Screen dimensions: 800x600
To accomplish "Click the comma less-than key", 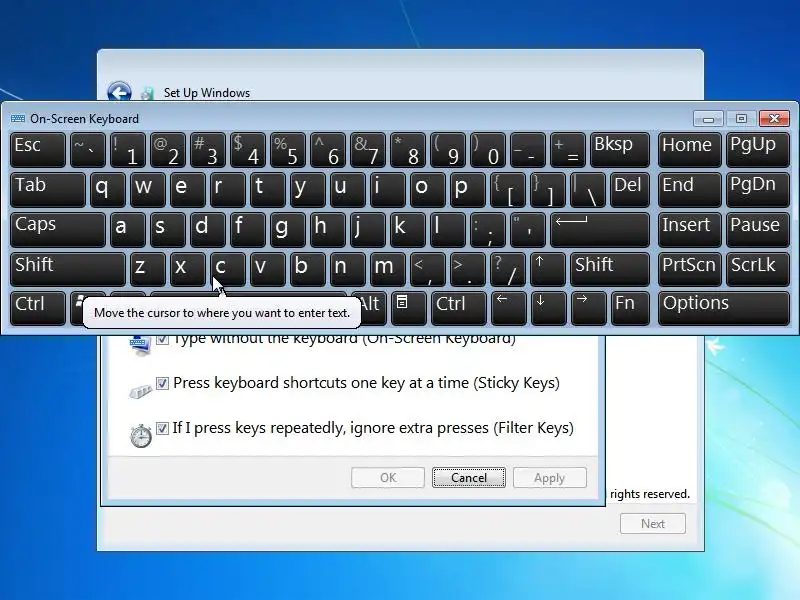I will (428, 269).
